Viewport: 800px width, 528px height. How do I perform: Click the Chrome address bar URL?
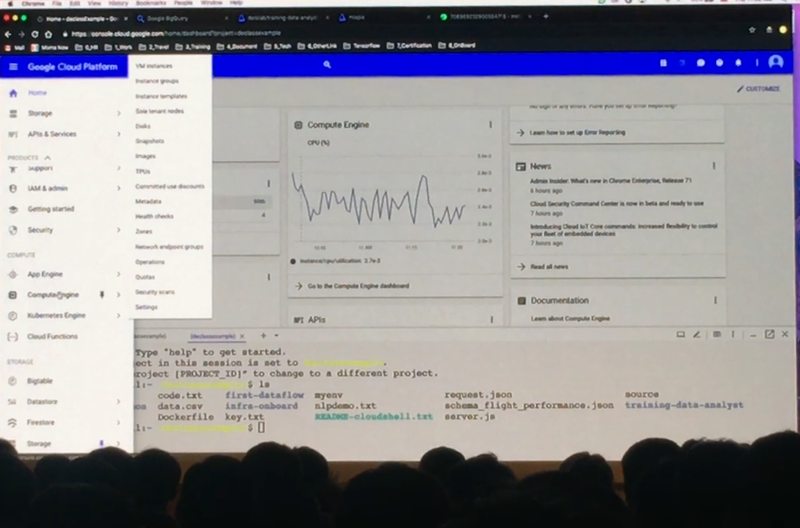176,34
